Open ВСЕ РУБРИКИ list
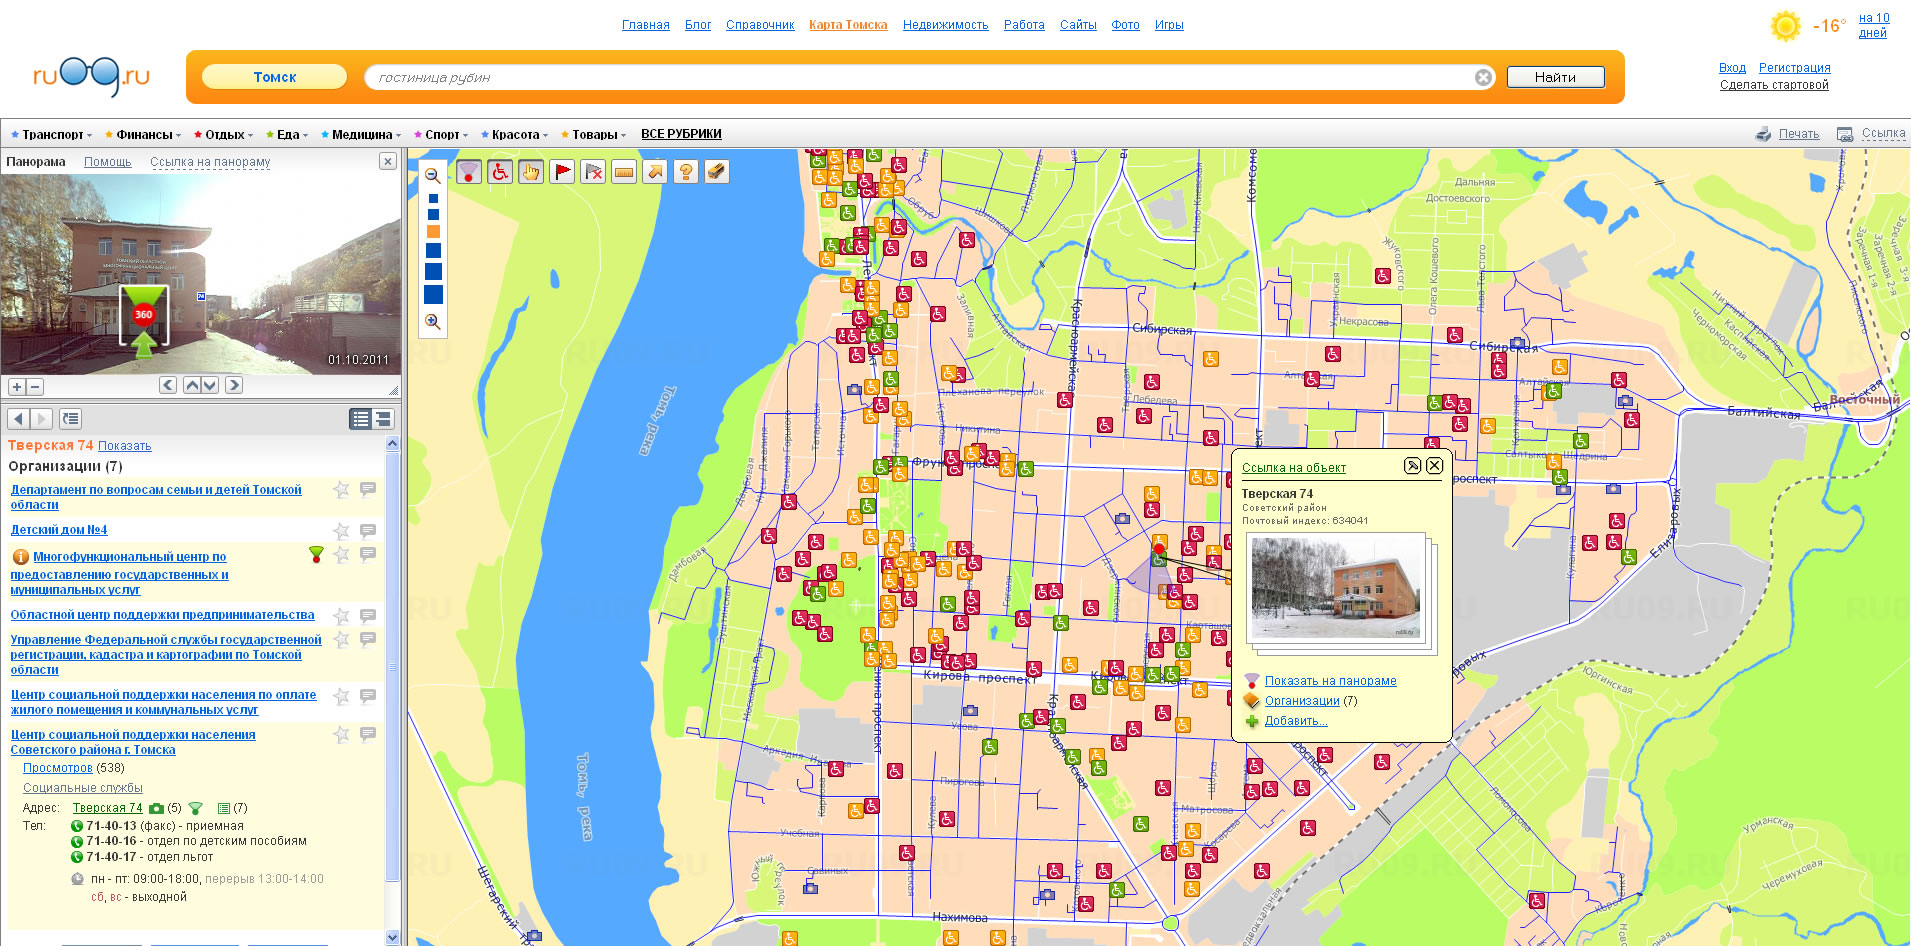 [681, 134]
